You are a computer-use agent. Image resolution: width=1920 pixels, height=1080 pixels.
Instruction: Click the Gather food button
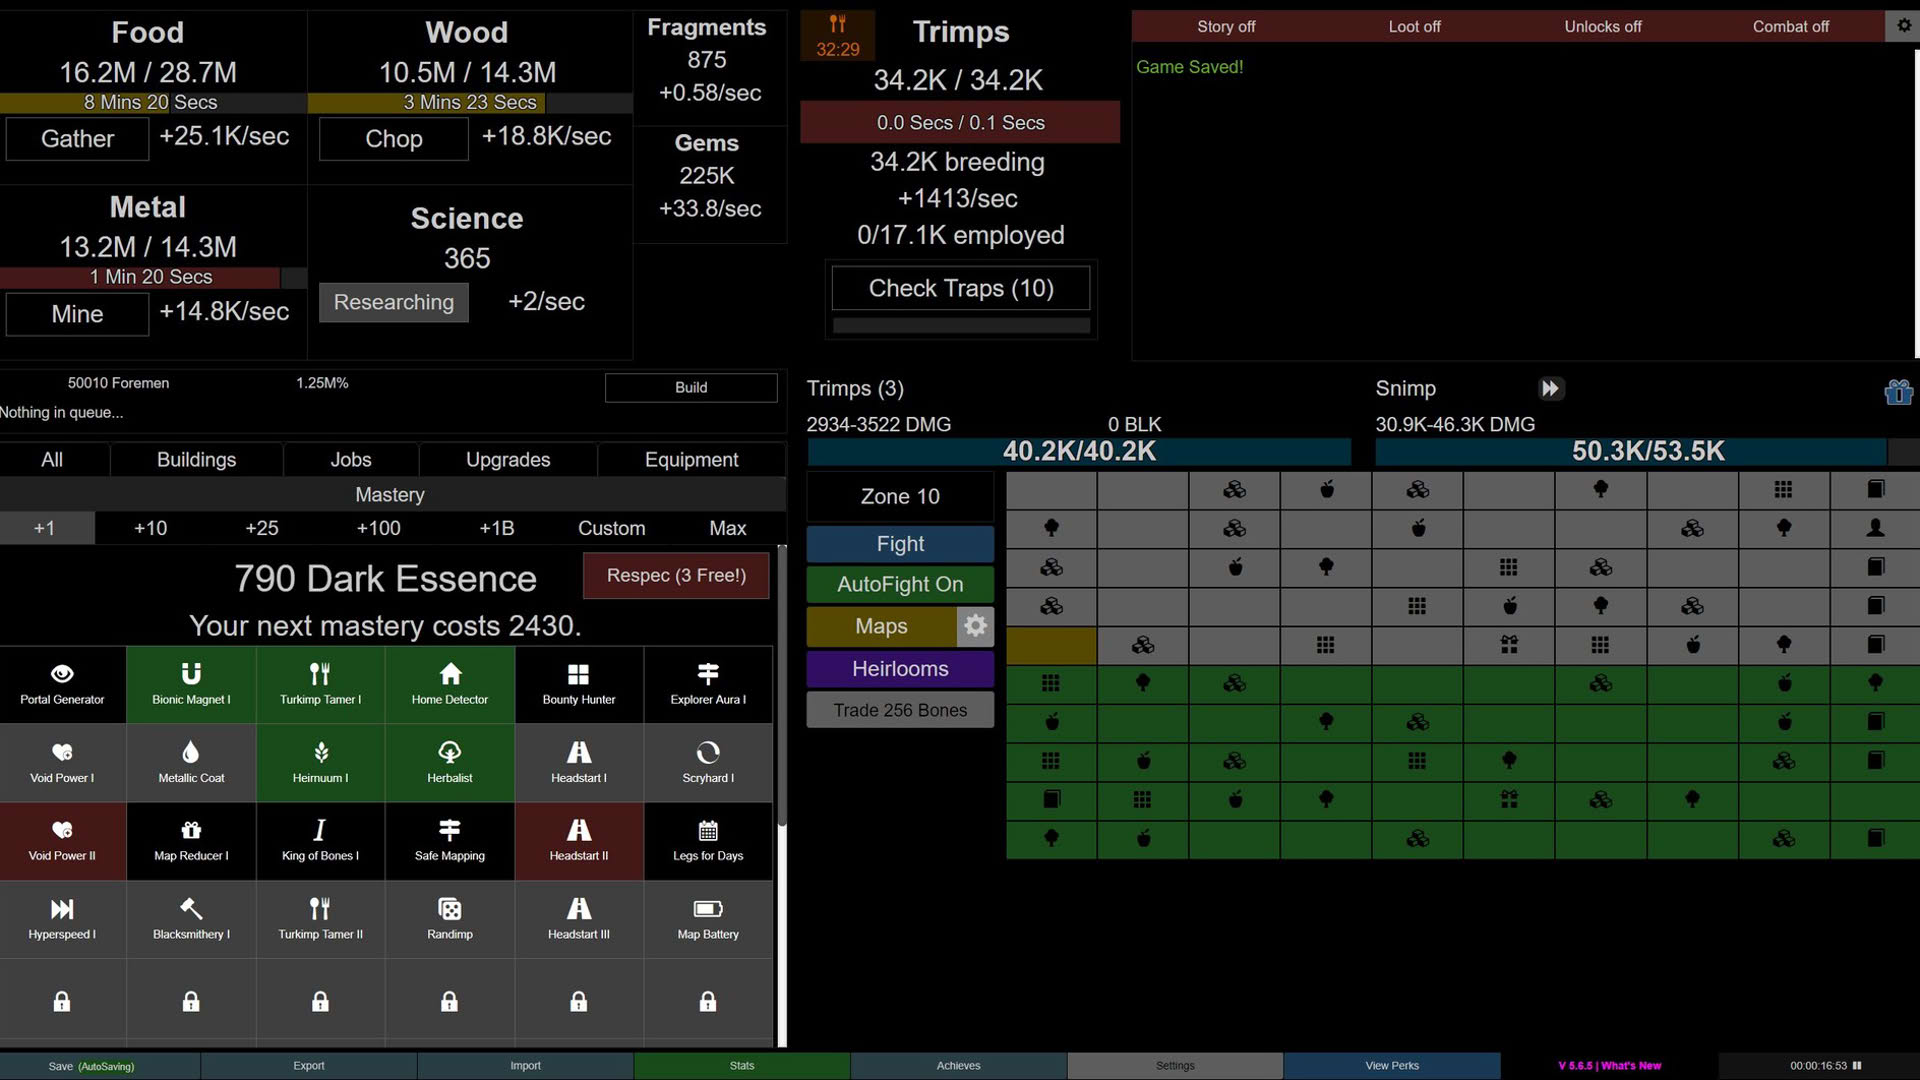[77, 139]
